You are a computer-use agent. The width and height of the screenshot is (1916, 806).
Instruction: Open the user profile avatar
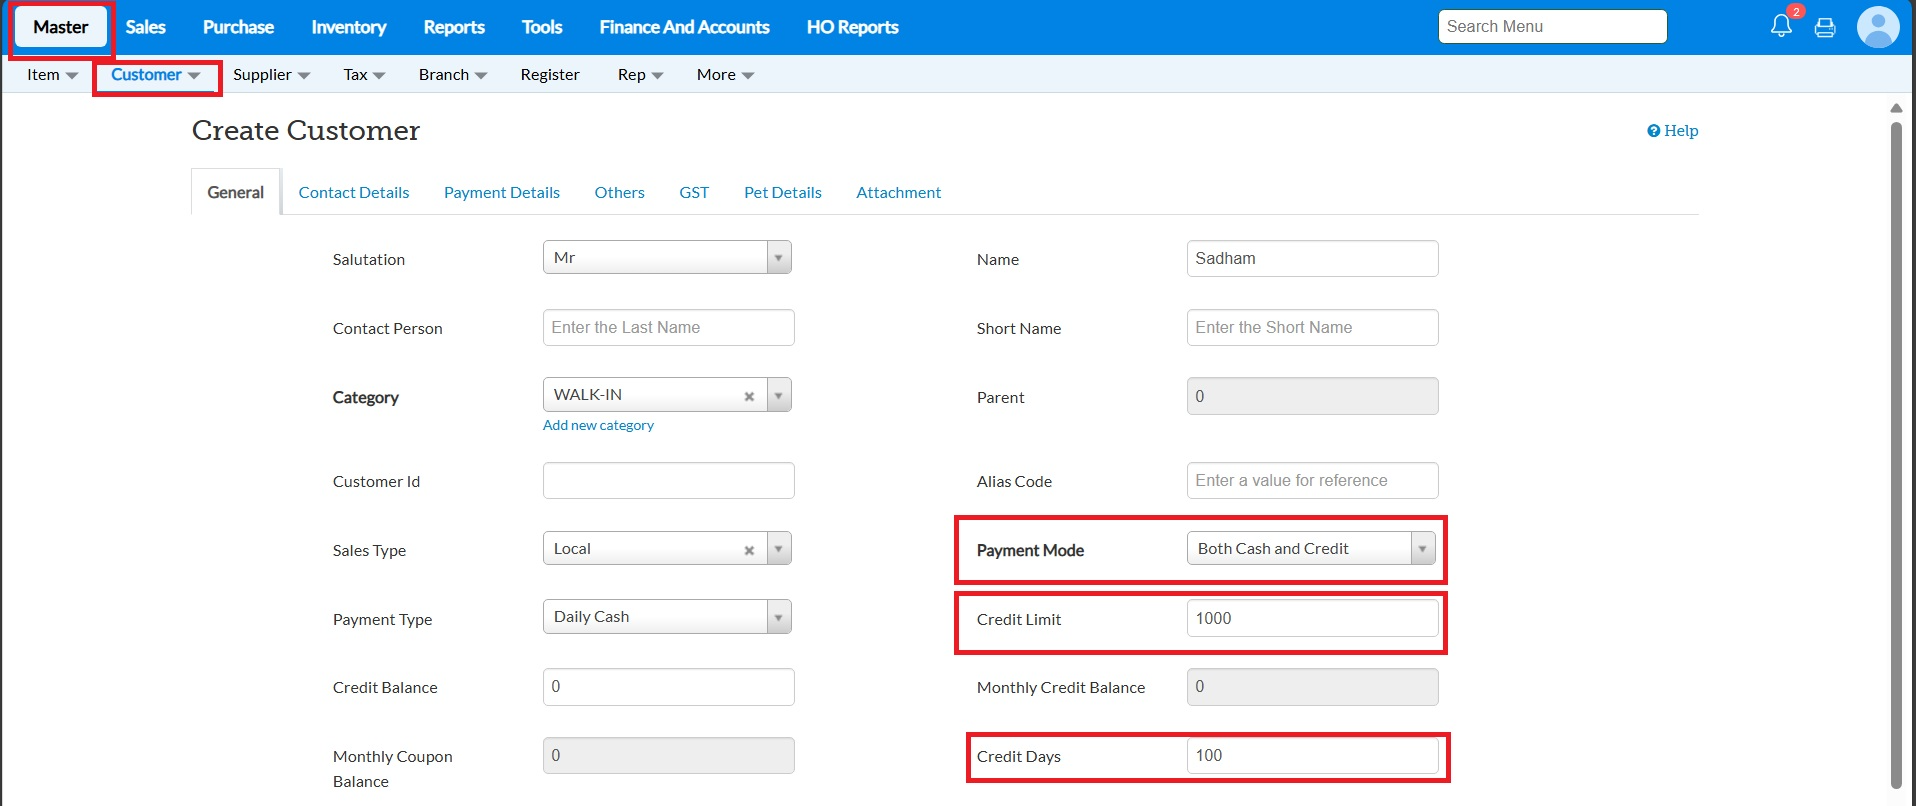pyautogui.click(x=1877, y=27)
